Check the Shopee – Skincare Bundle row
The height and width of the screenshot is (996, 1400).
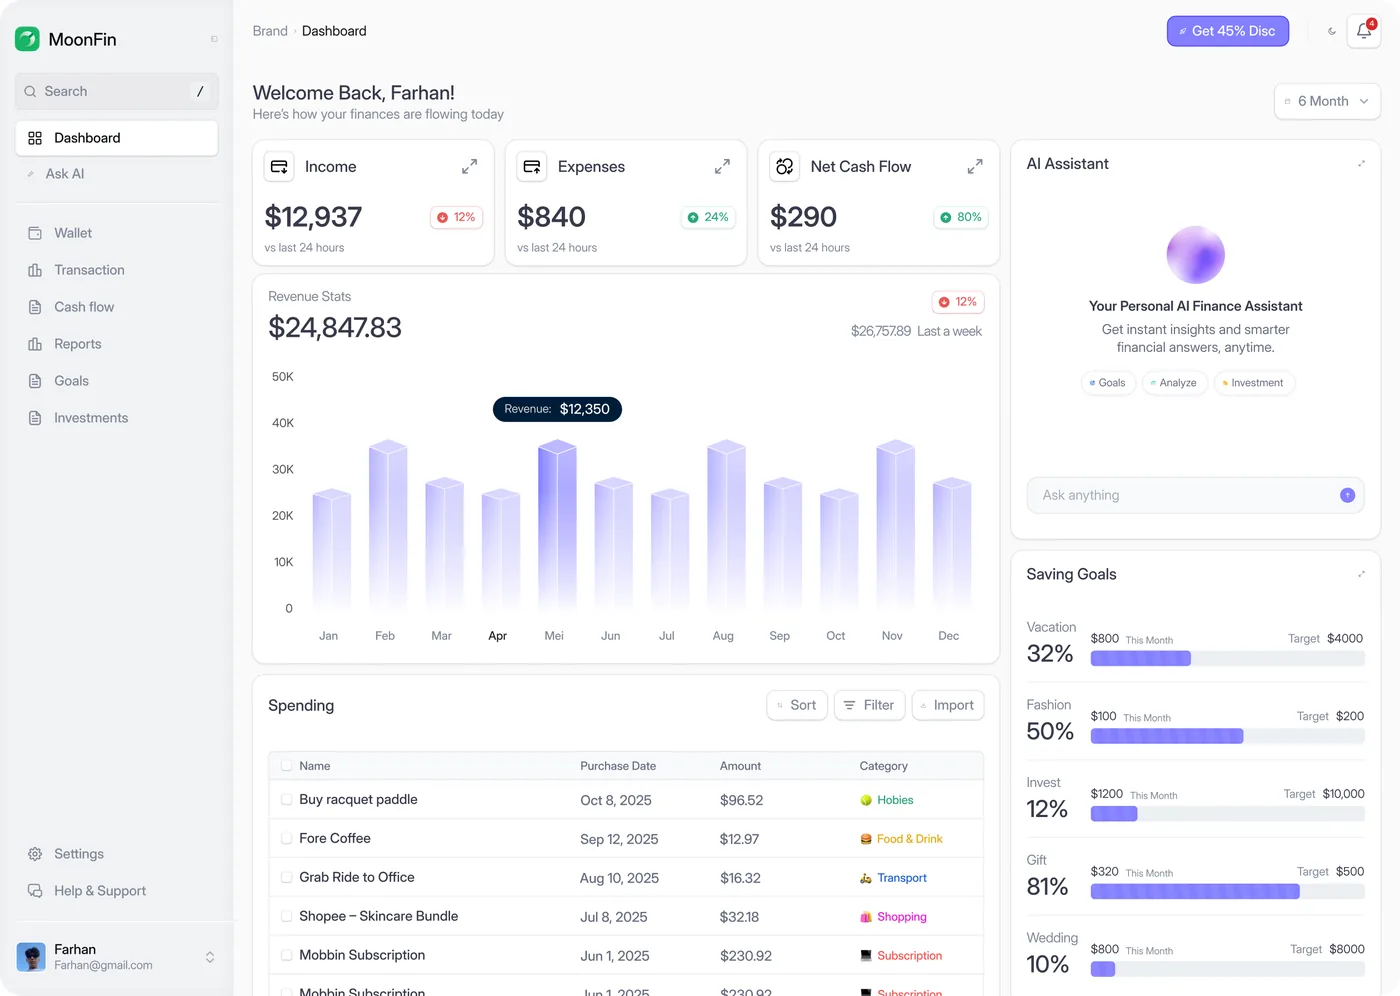[287, 916]
